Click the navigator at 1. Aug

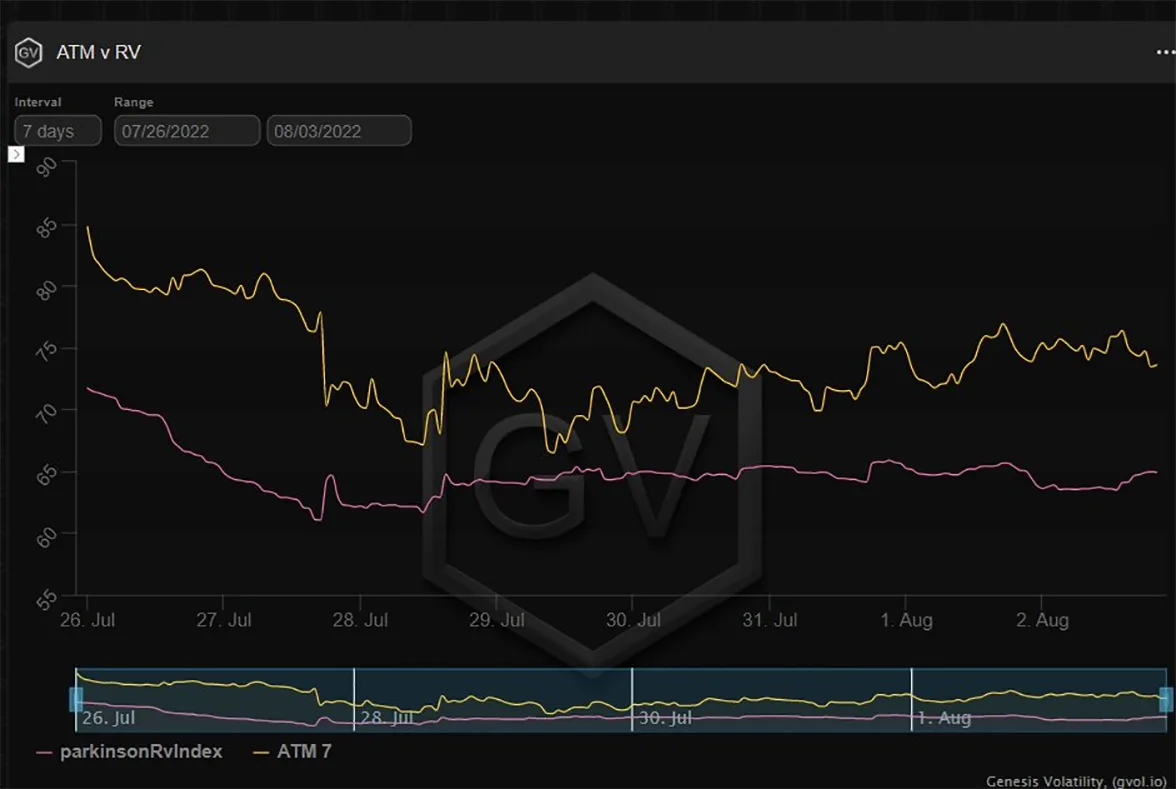pos(944,718)
